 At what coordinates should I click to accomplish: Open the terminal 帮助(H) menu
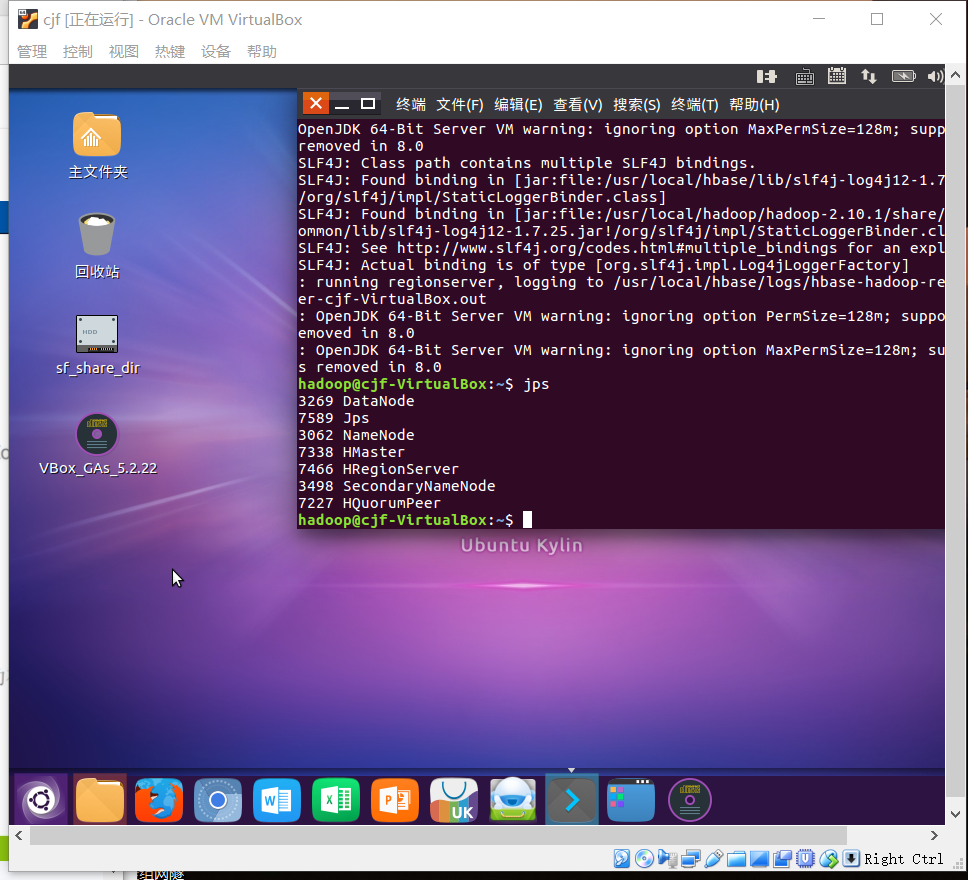(754, 105)
